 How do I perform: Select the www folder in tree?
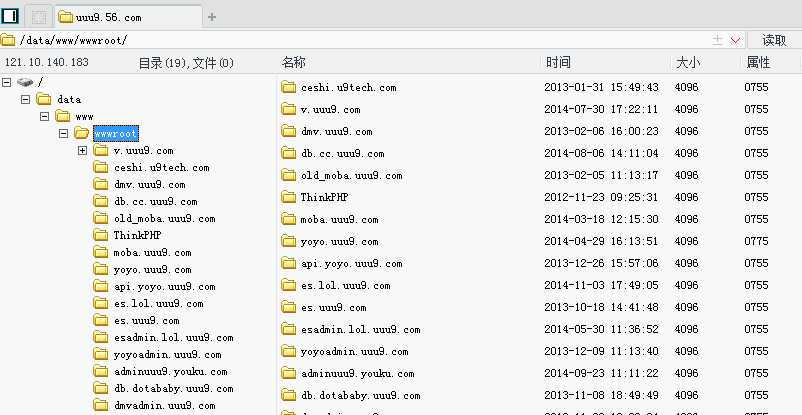(x=84, y=117)
